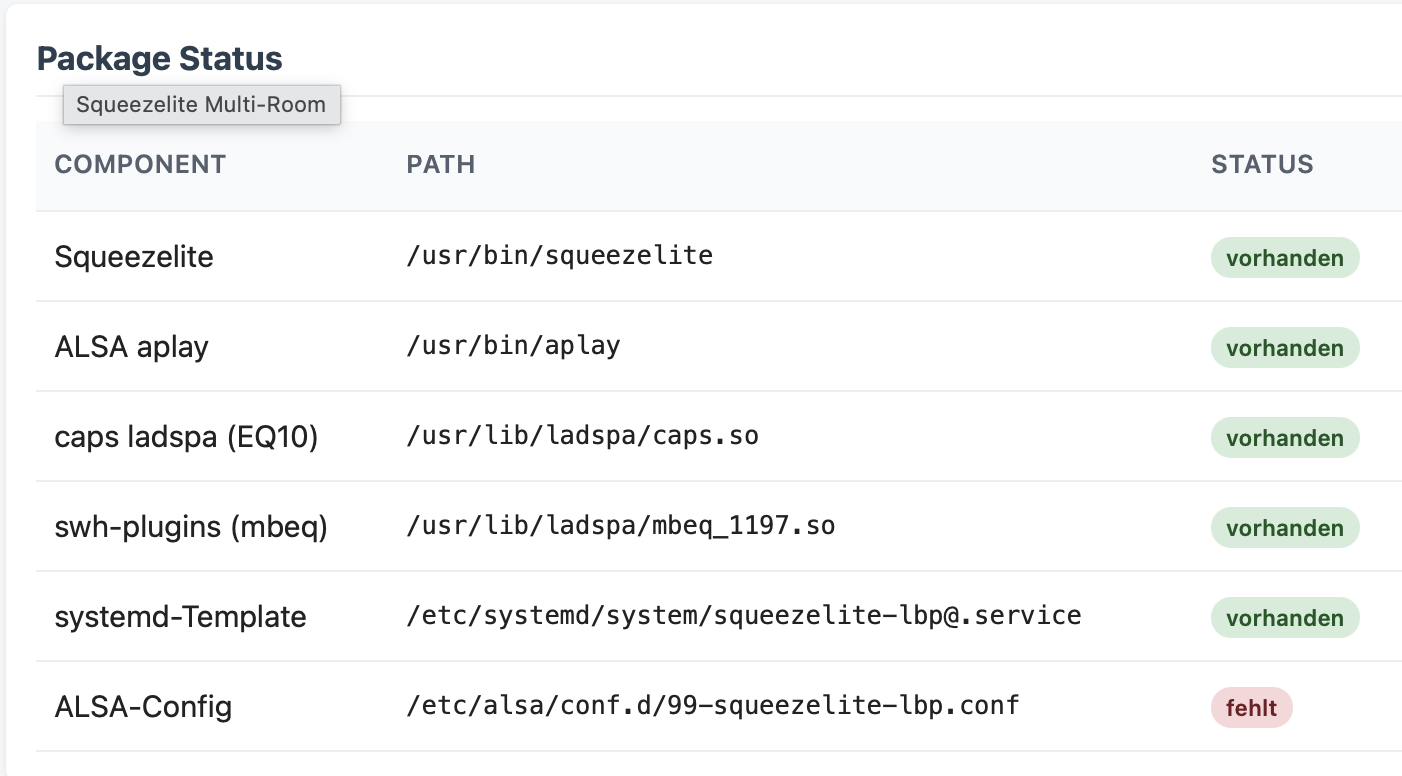Viewport: 1402px width, 776px height.
Task: Select the ALSA aplay component name
Action: [x=131, y=347]
